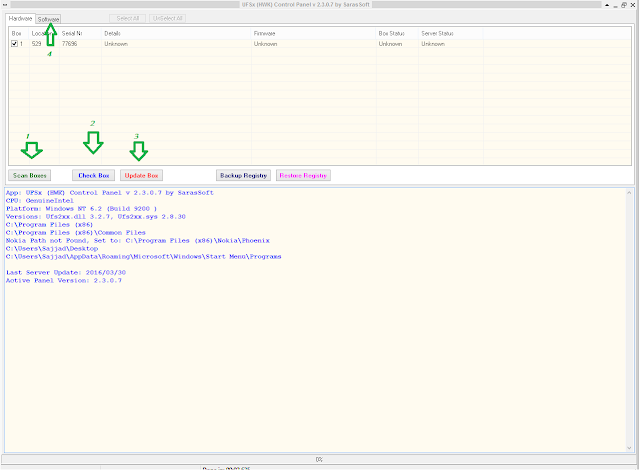Click the Server Status column header
640x473 pixels.
(x=451, y=33)
